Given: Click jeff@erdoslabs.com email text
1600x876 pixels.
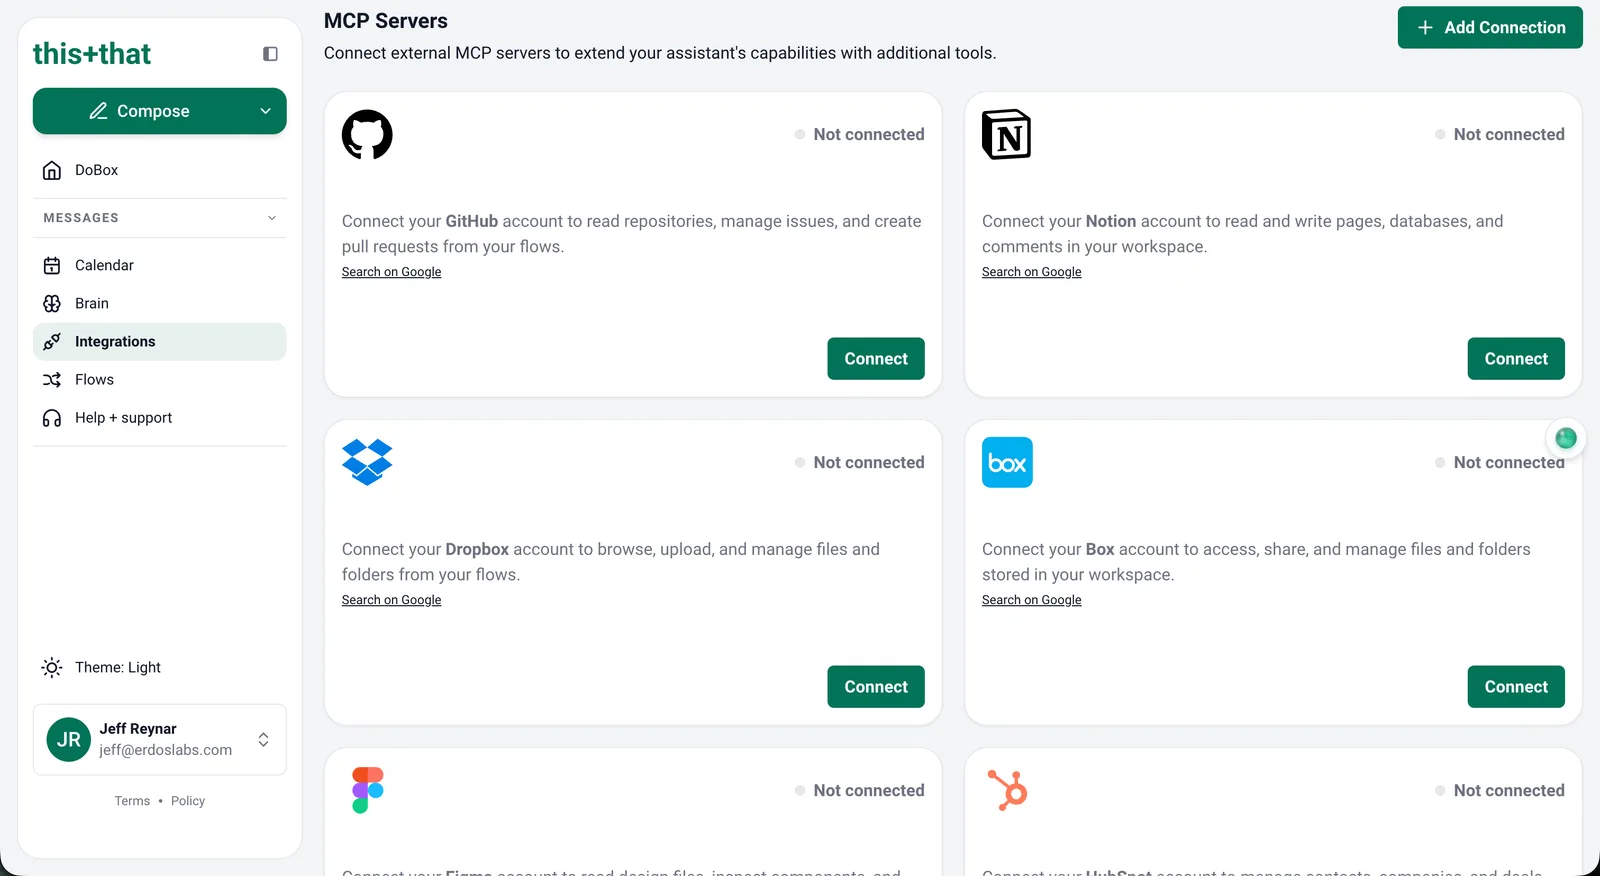Looking at the screenshot, I should (x=165, y=750).
